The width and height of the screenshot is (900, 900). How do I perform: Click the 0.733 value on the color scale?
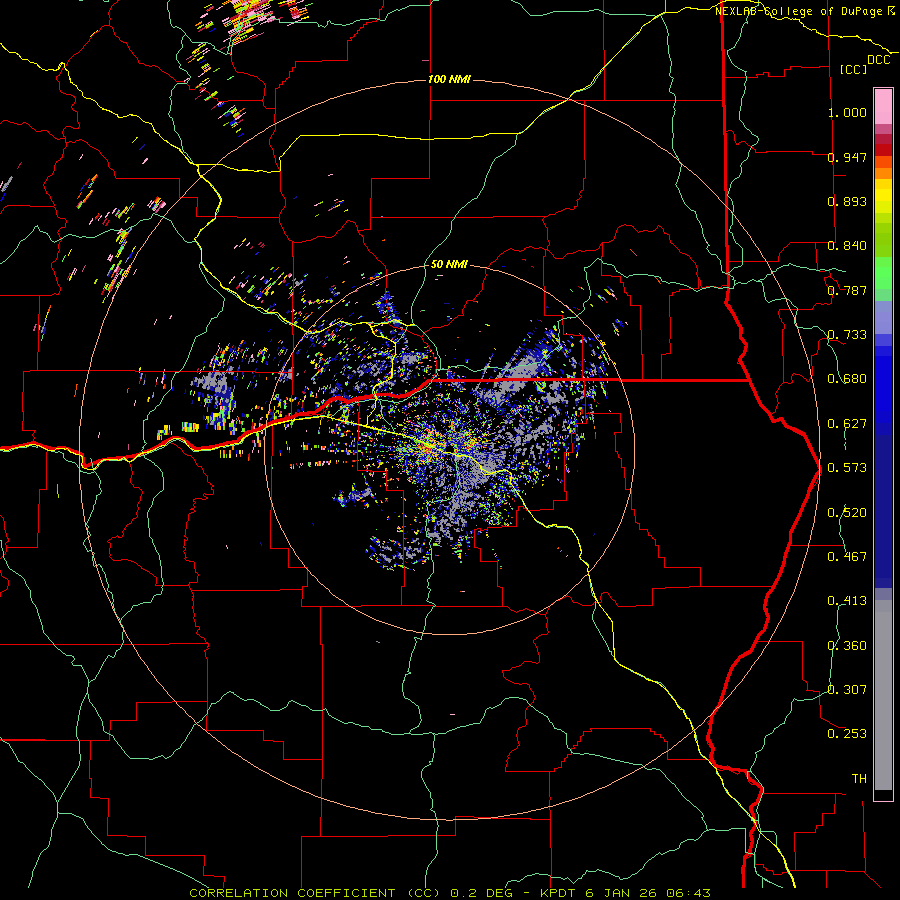click(x=847, y=335)
